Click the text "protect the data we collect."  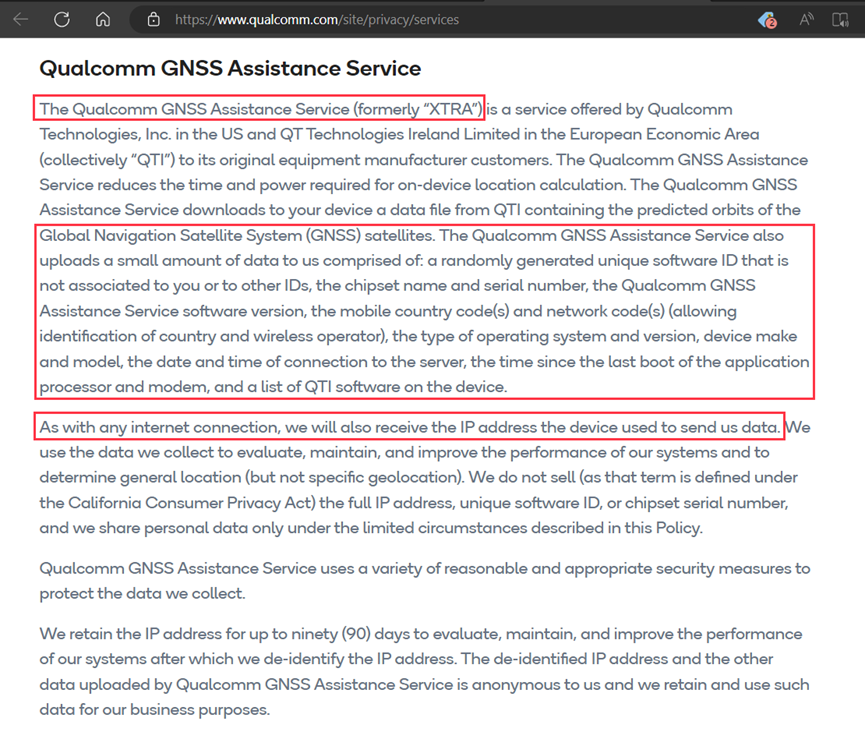(142, 594)
